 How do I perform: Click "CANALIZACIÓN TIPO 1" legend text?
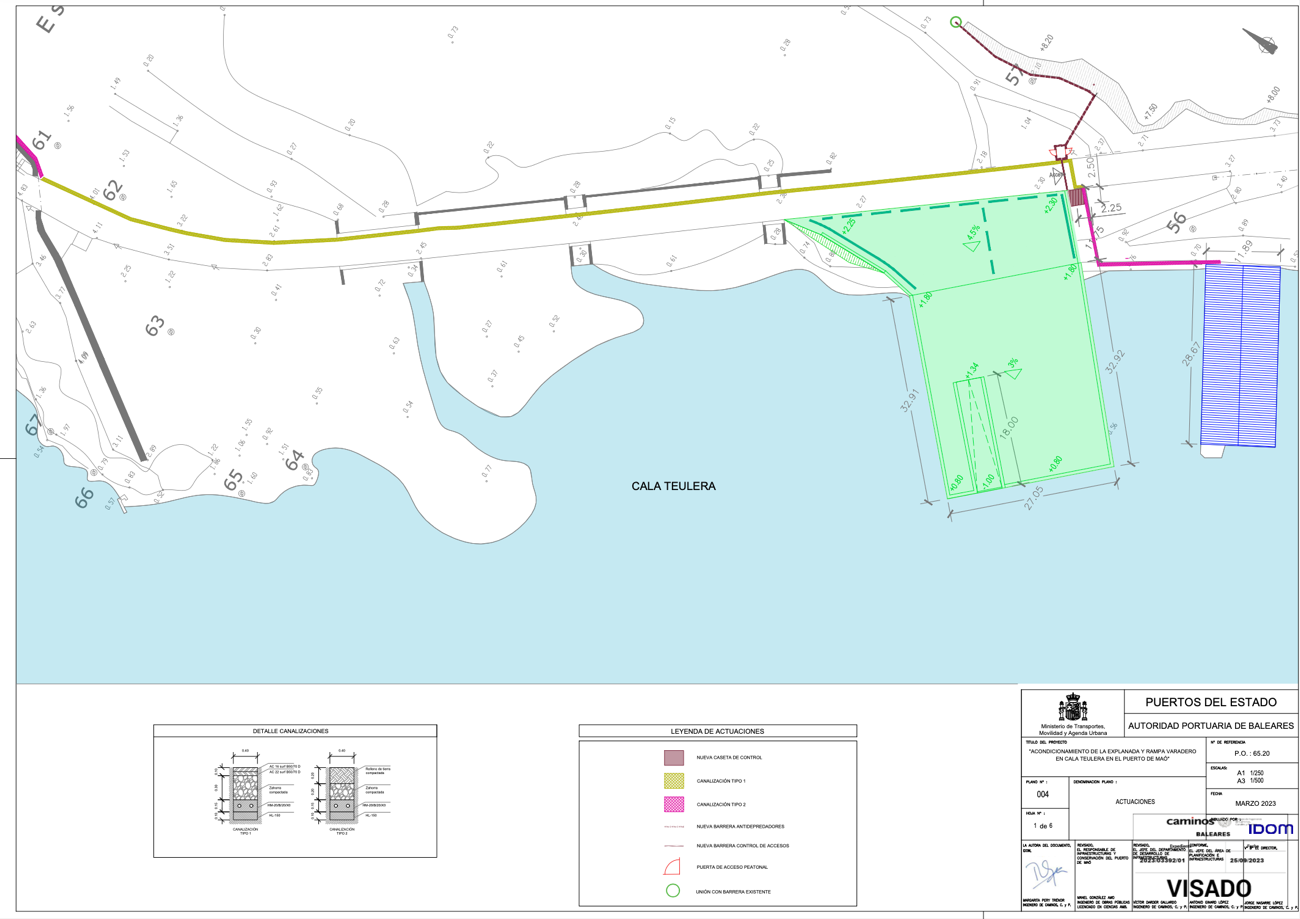(x=722, y=780)
